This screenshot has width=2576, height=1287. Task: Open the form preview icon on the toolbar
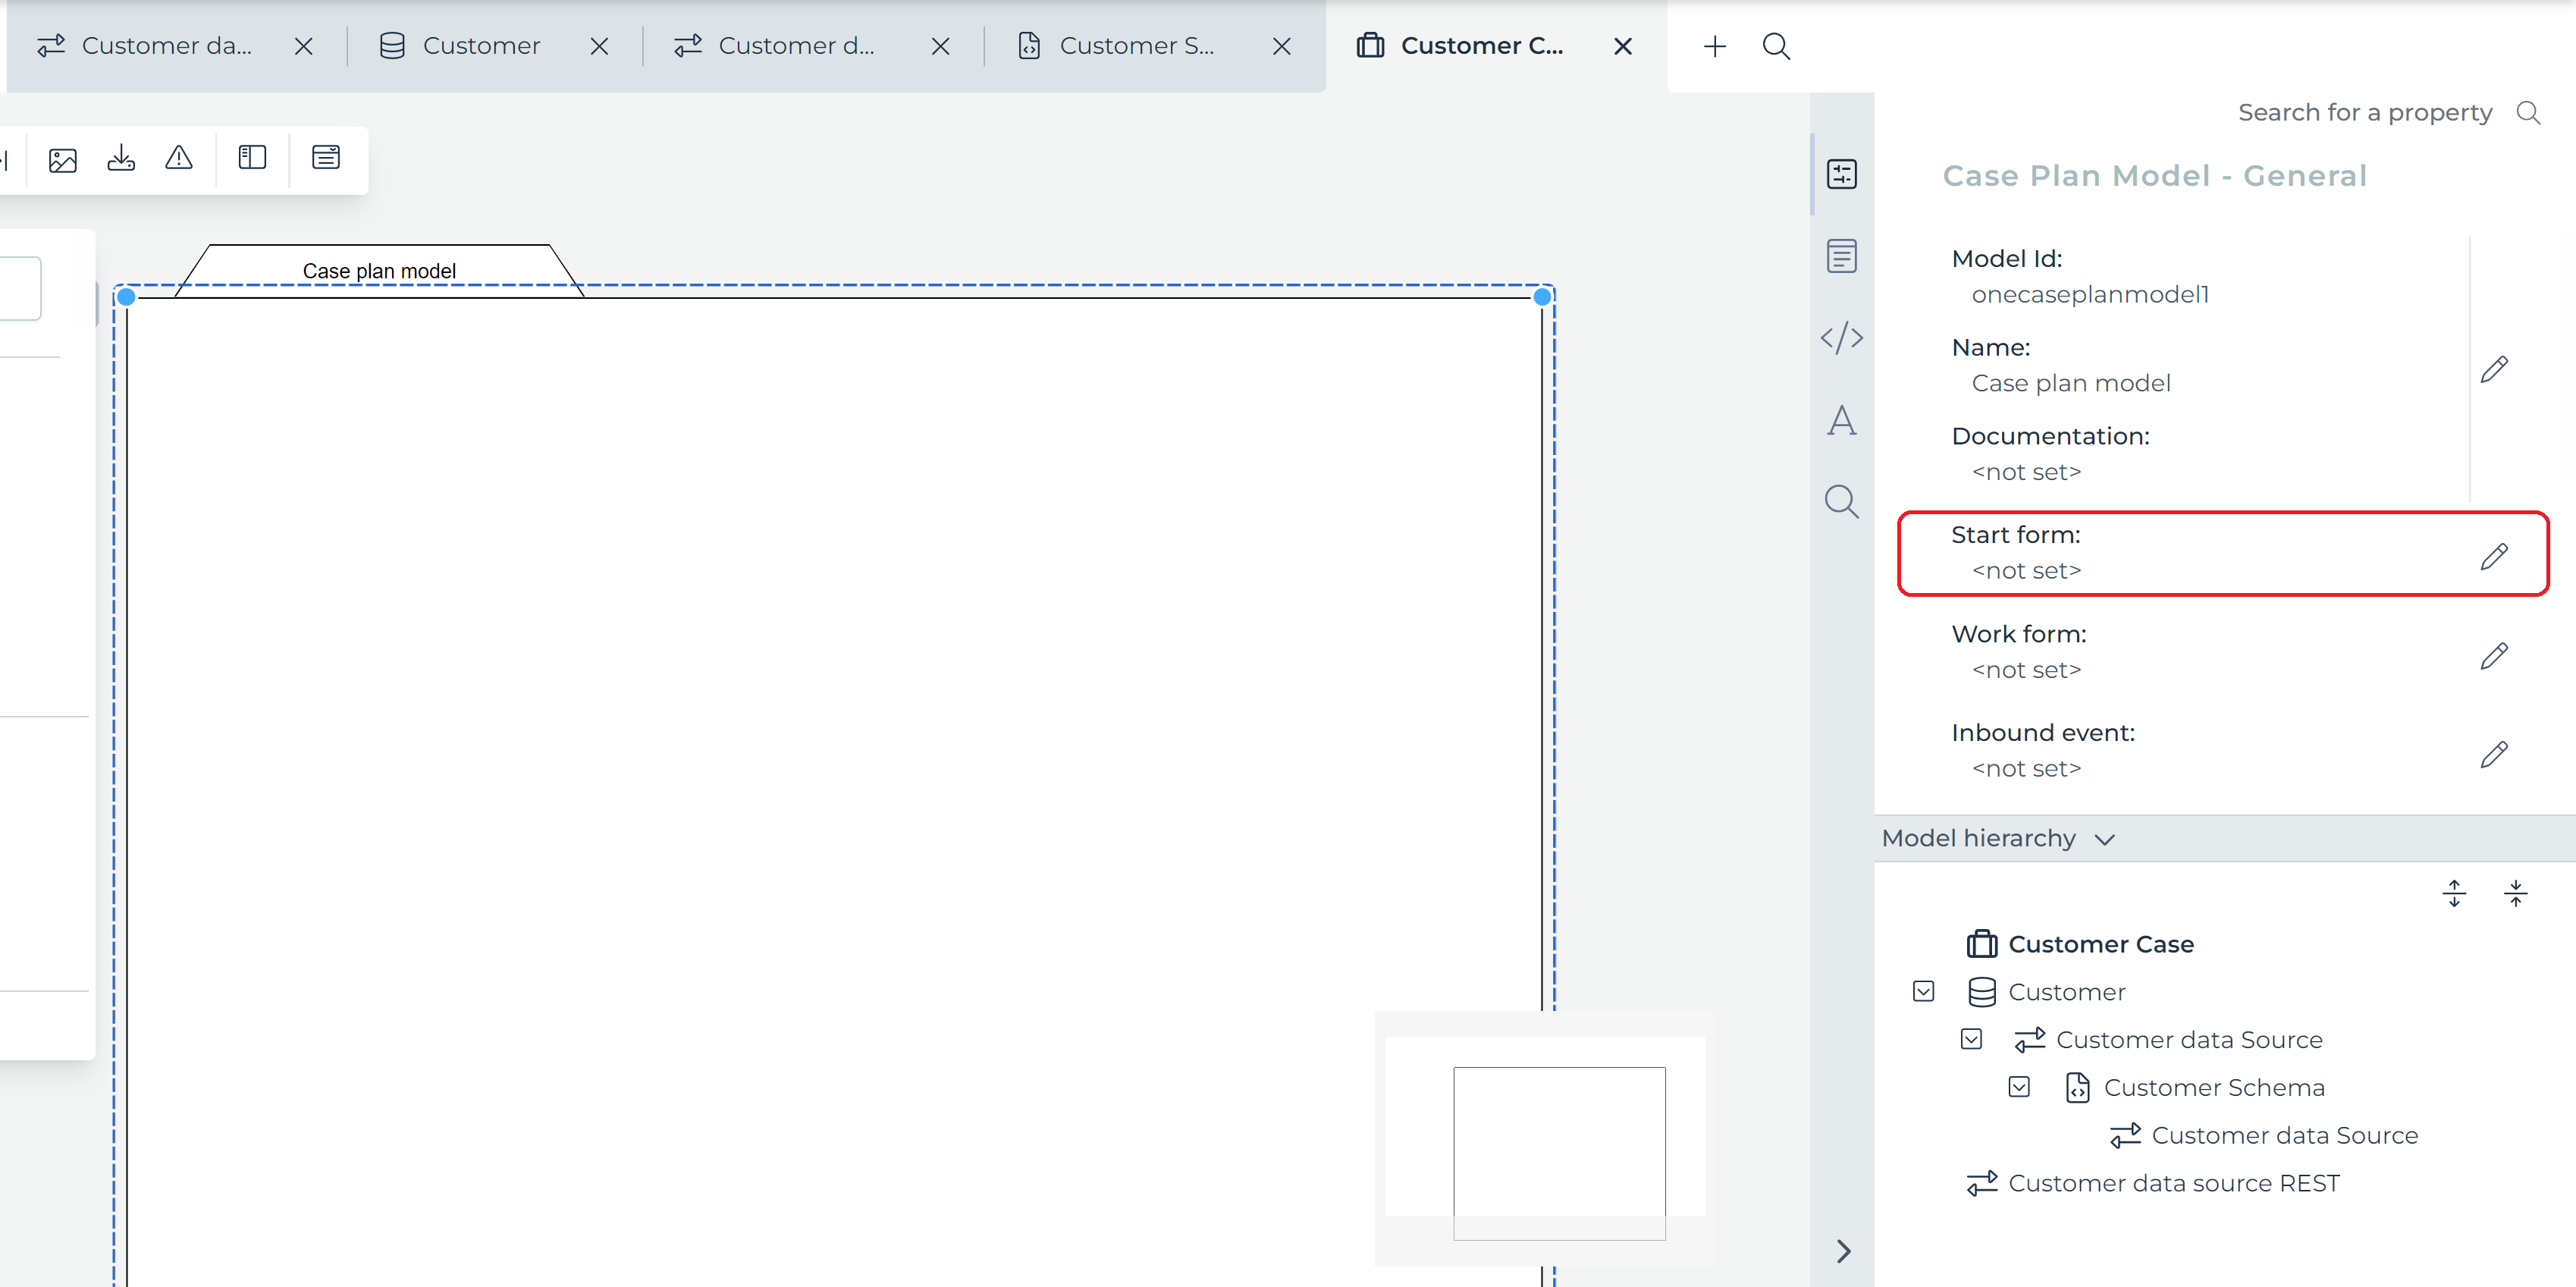pos(325,158)
